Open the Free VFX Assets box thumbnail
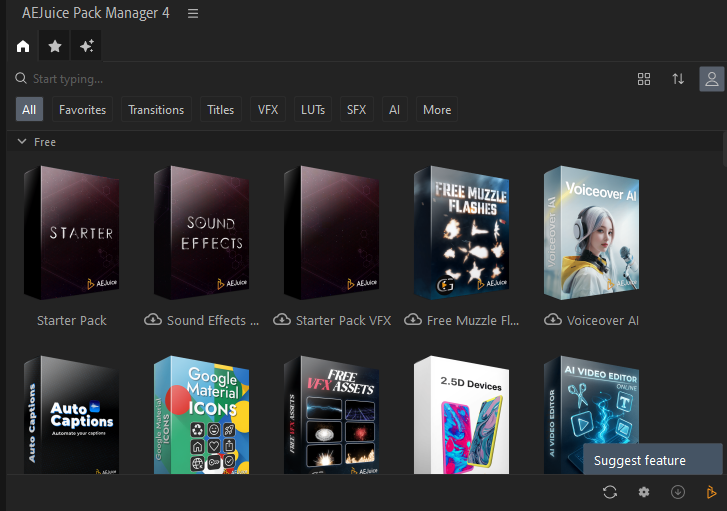The image size is (727, 511). tap(332, 415)
